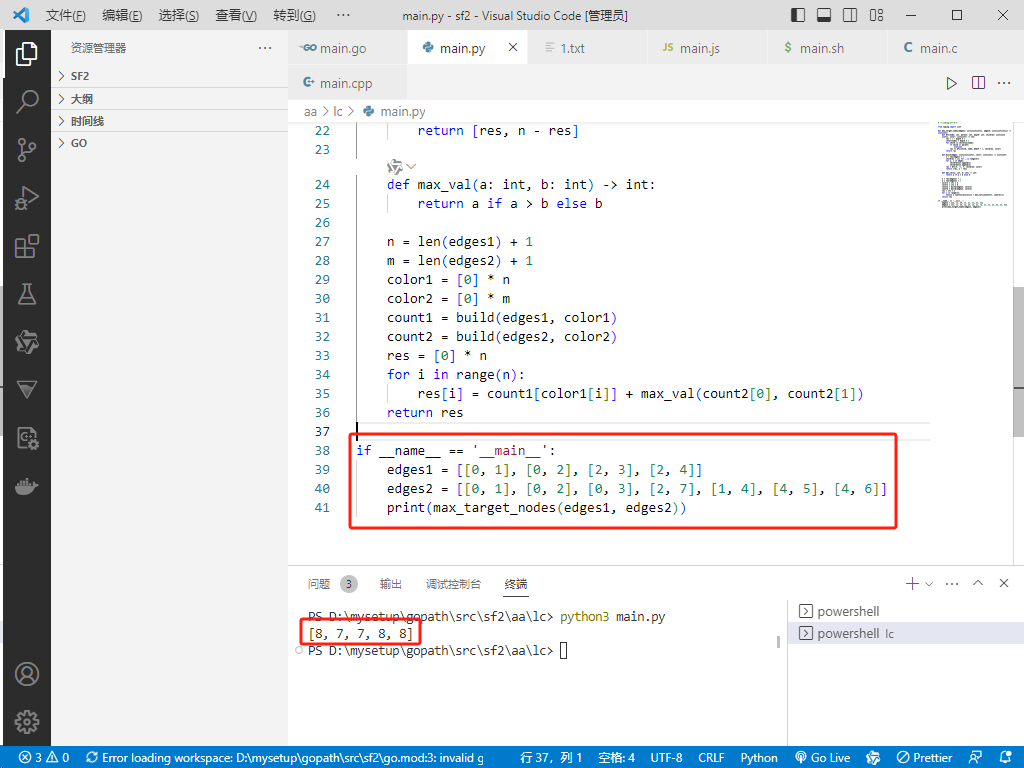Viewport: 1024px width, 768px height.
Task: Change language mode Python
Action: [759, 758]
